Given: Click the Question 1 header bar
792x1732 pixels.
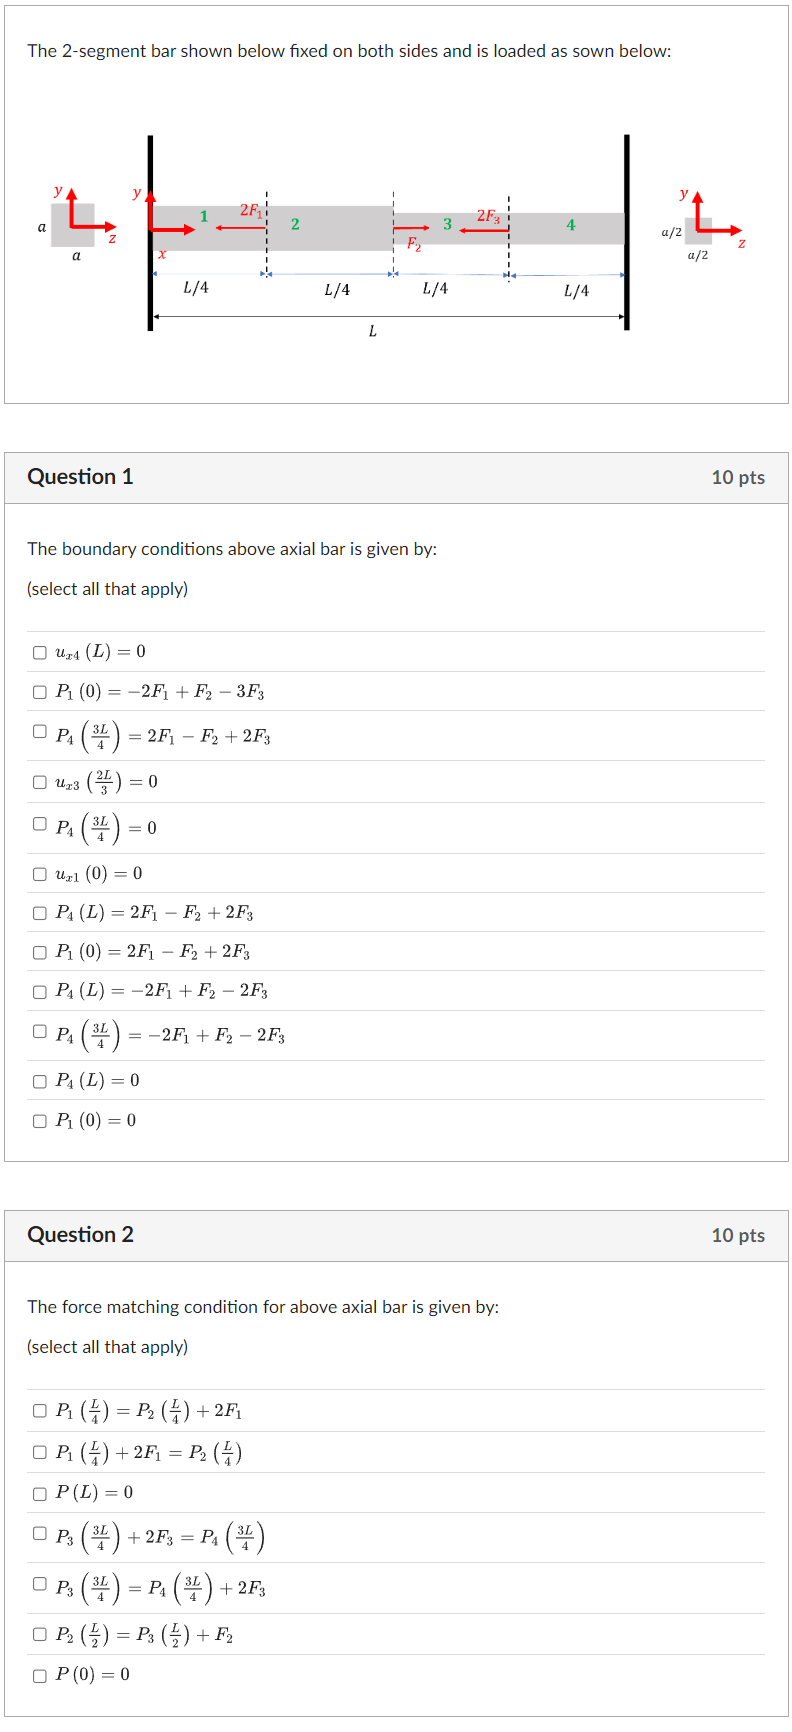Looking at the screenshot, I should point(396,476).
